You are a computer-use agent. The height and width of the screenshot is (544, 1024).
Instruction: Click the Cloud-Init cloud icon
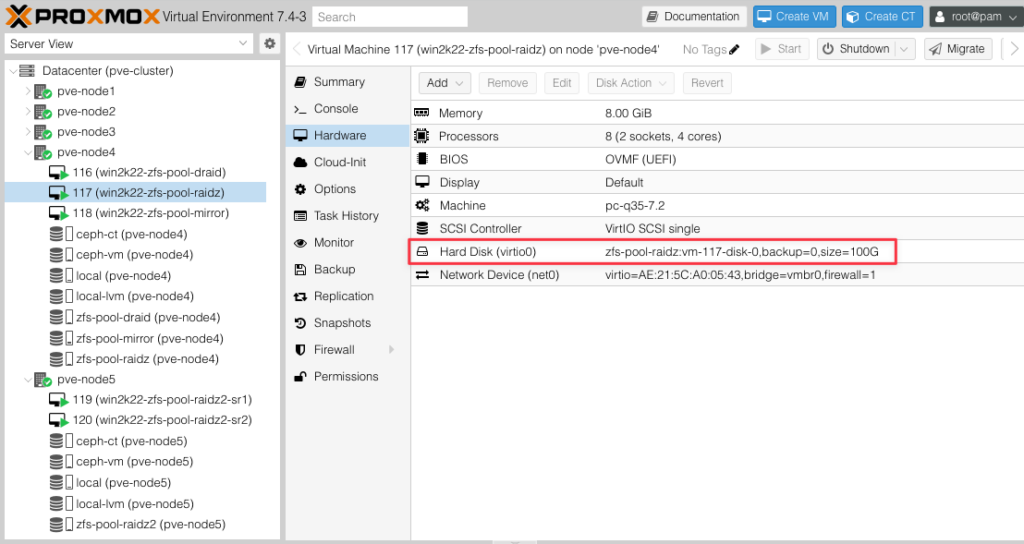pyautogui.click(x=300, y=162)
